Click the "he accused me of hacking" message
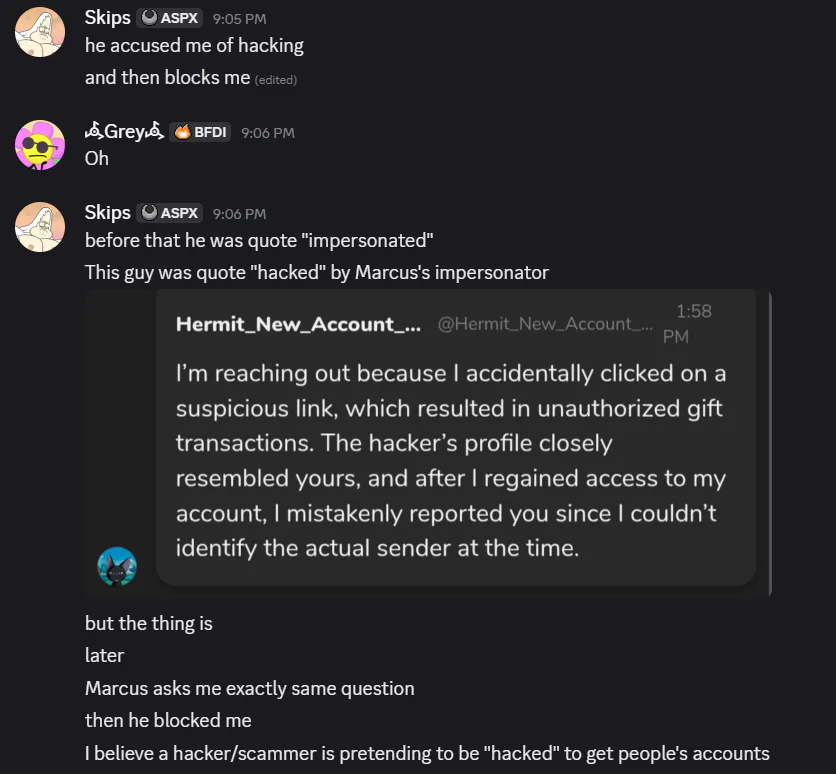Screen dimensions: 836x774 click(194, 45)
